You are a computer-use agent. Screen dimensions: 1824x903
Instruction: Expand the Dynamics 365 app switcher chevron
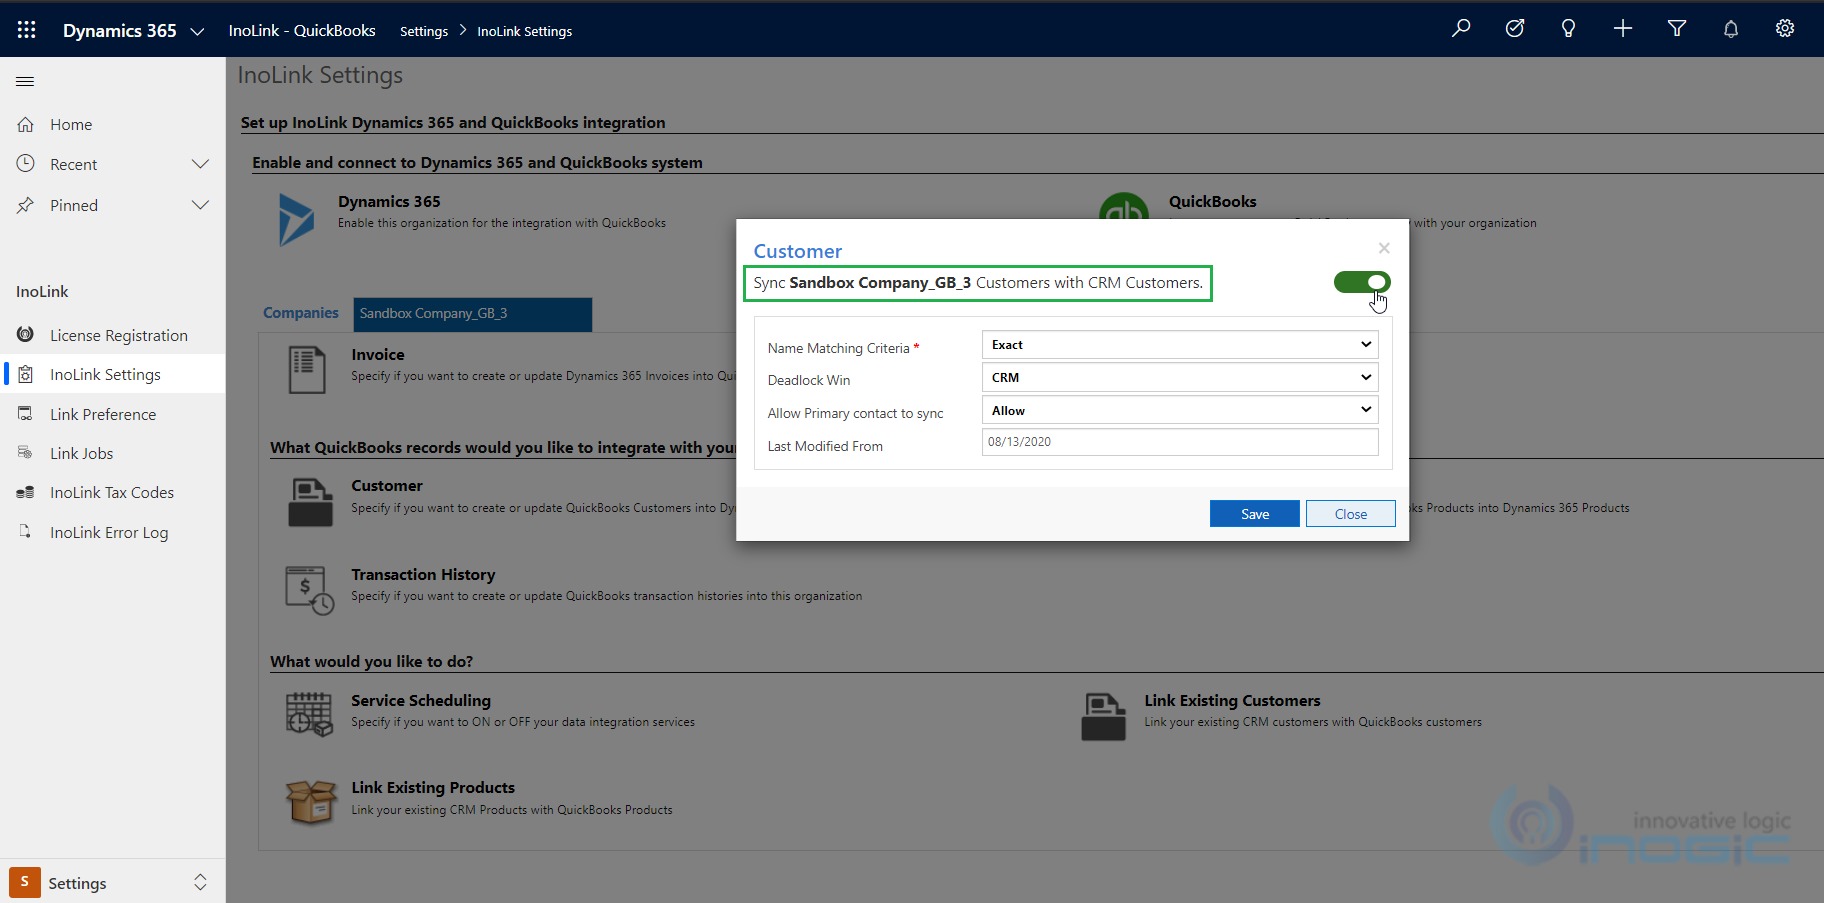click(x=197, y=31)
